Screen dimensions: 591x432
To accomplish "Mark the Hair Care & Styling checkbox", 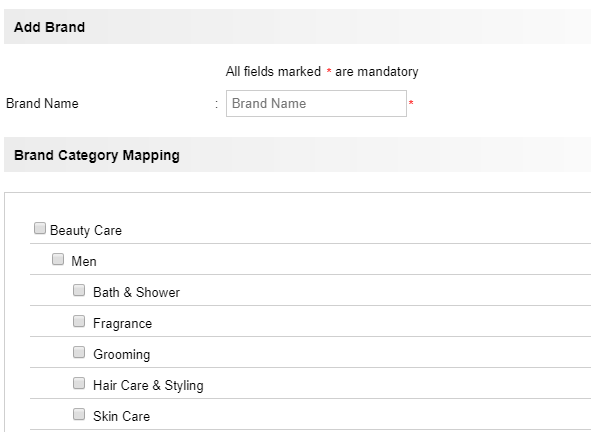I will click(x=79, y=383).
